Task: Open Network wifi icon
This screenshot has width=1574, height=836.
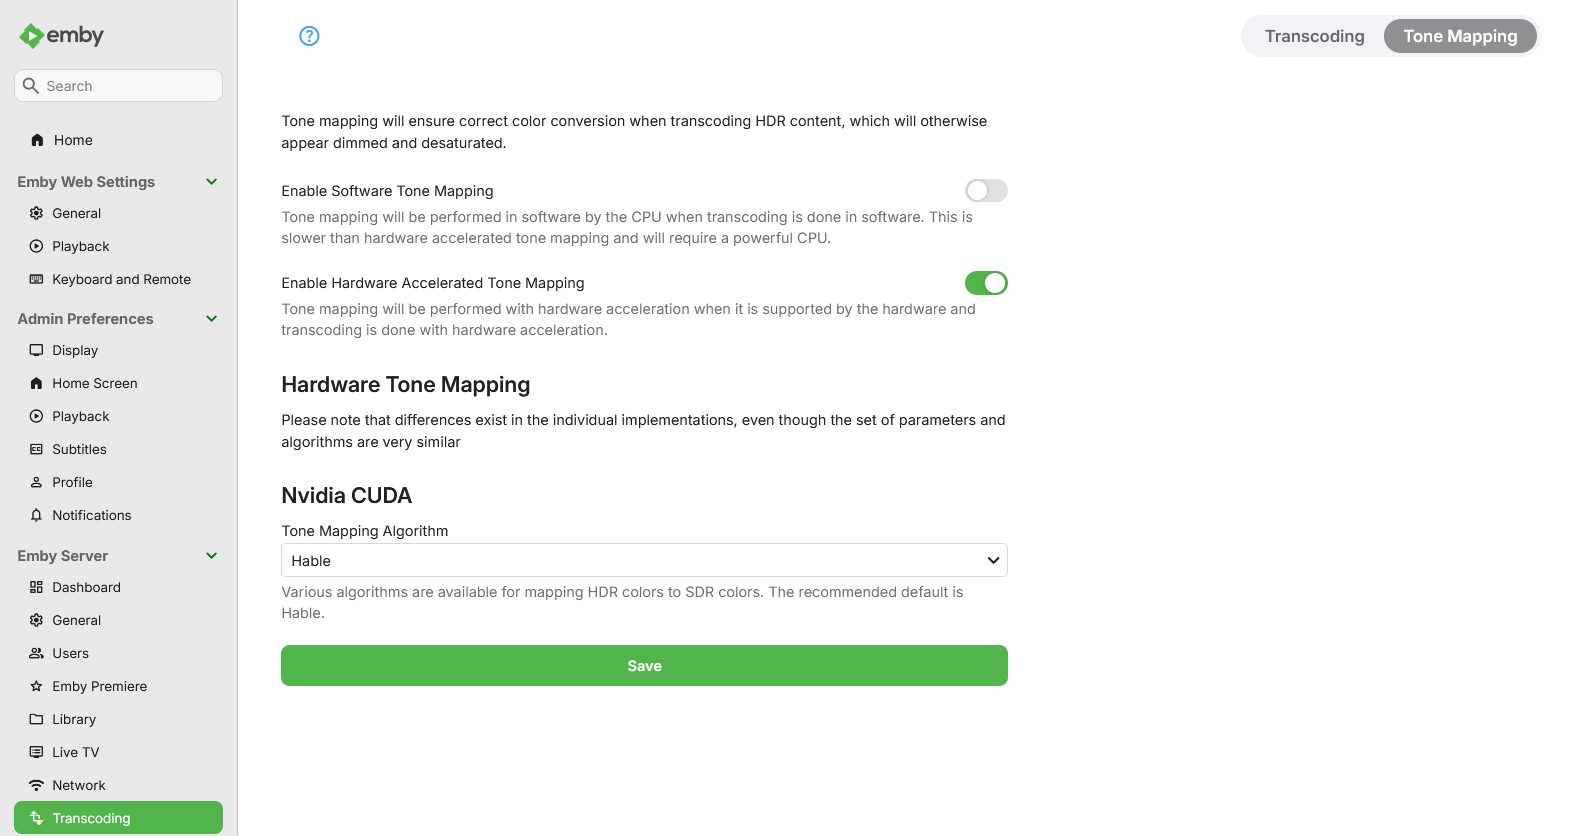Action: point(37,785)
